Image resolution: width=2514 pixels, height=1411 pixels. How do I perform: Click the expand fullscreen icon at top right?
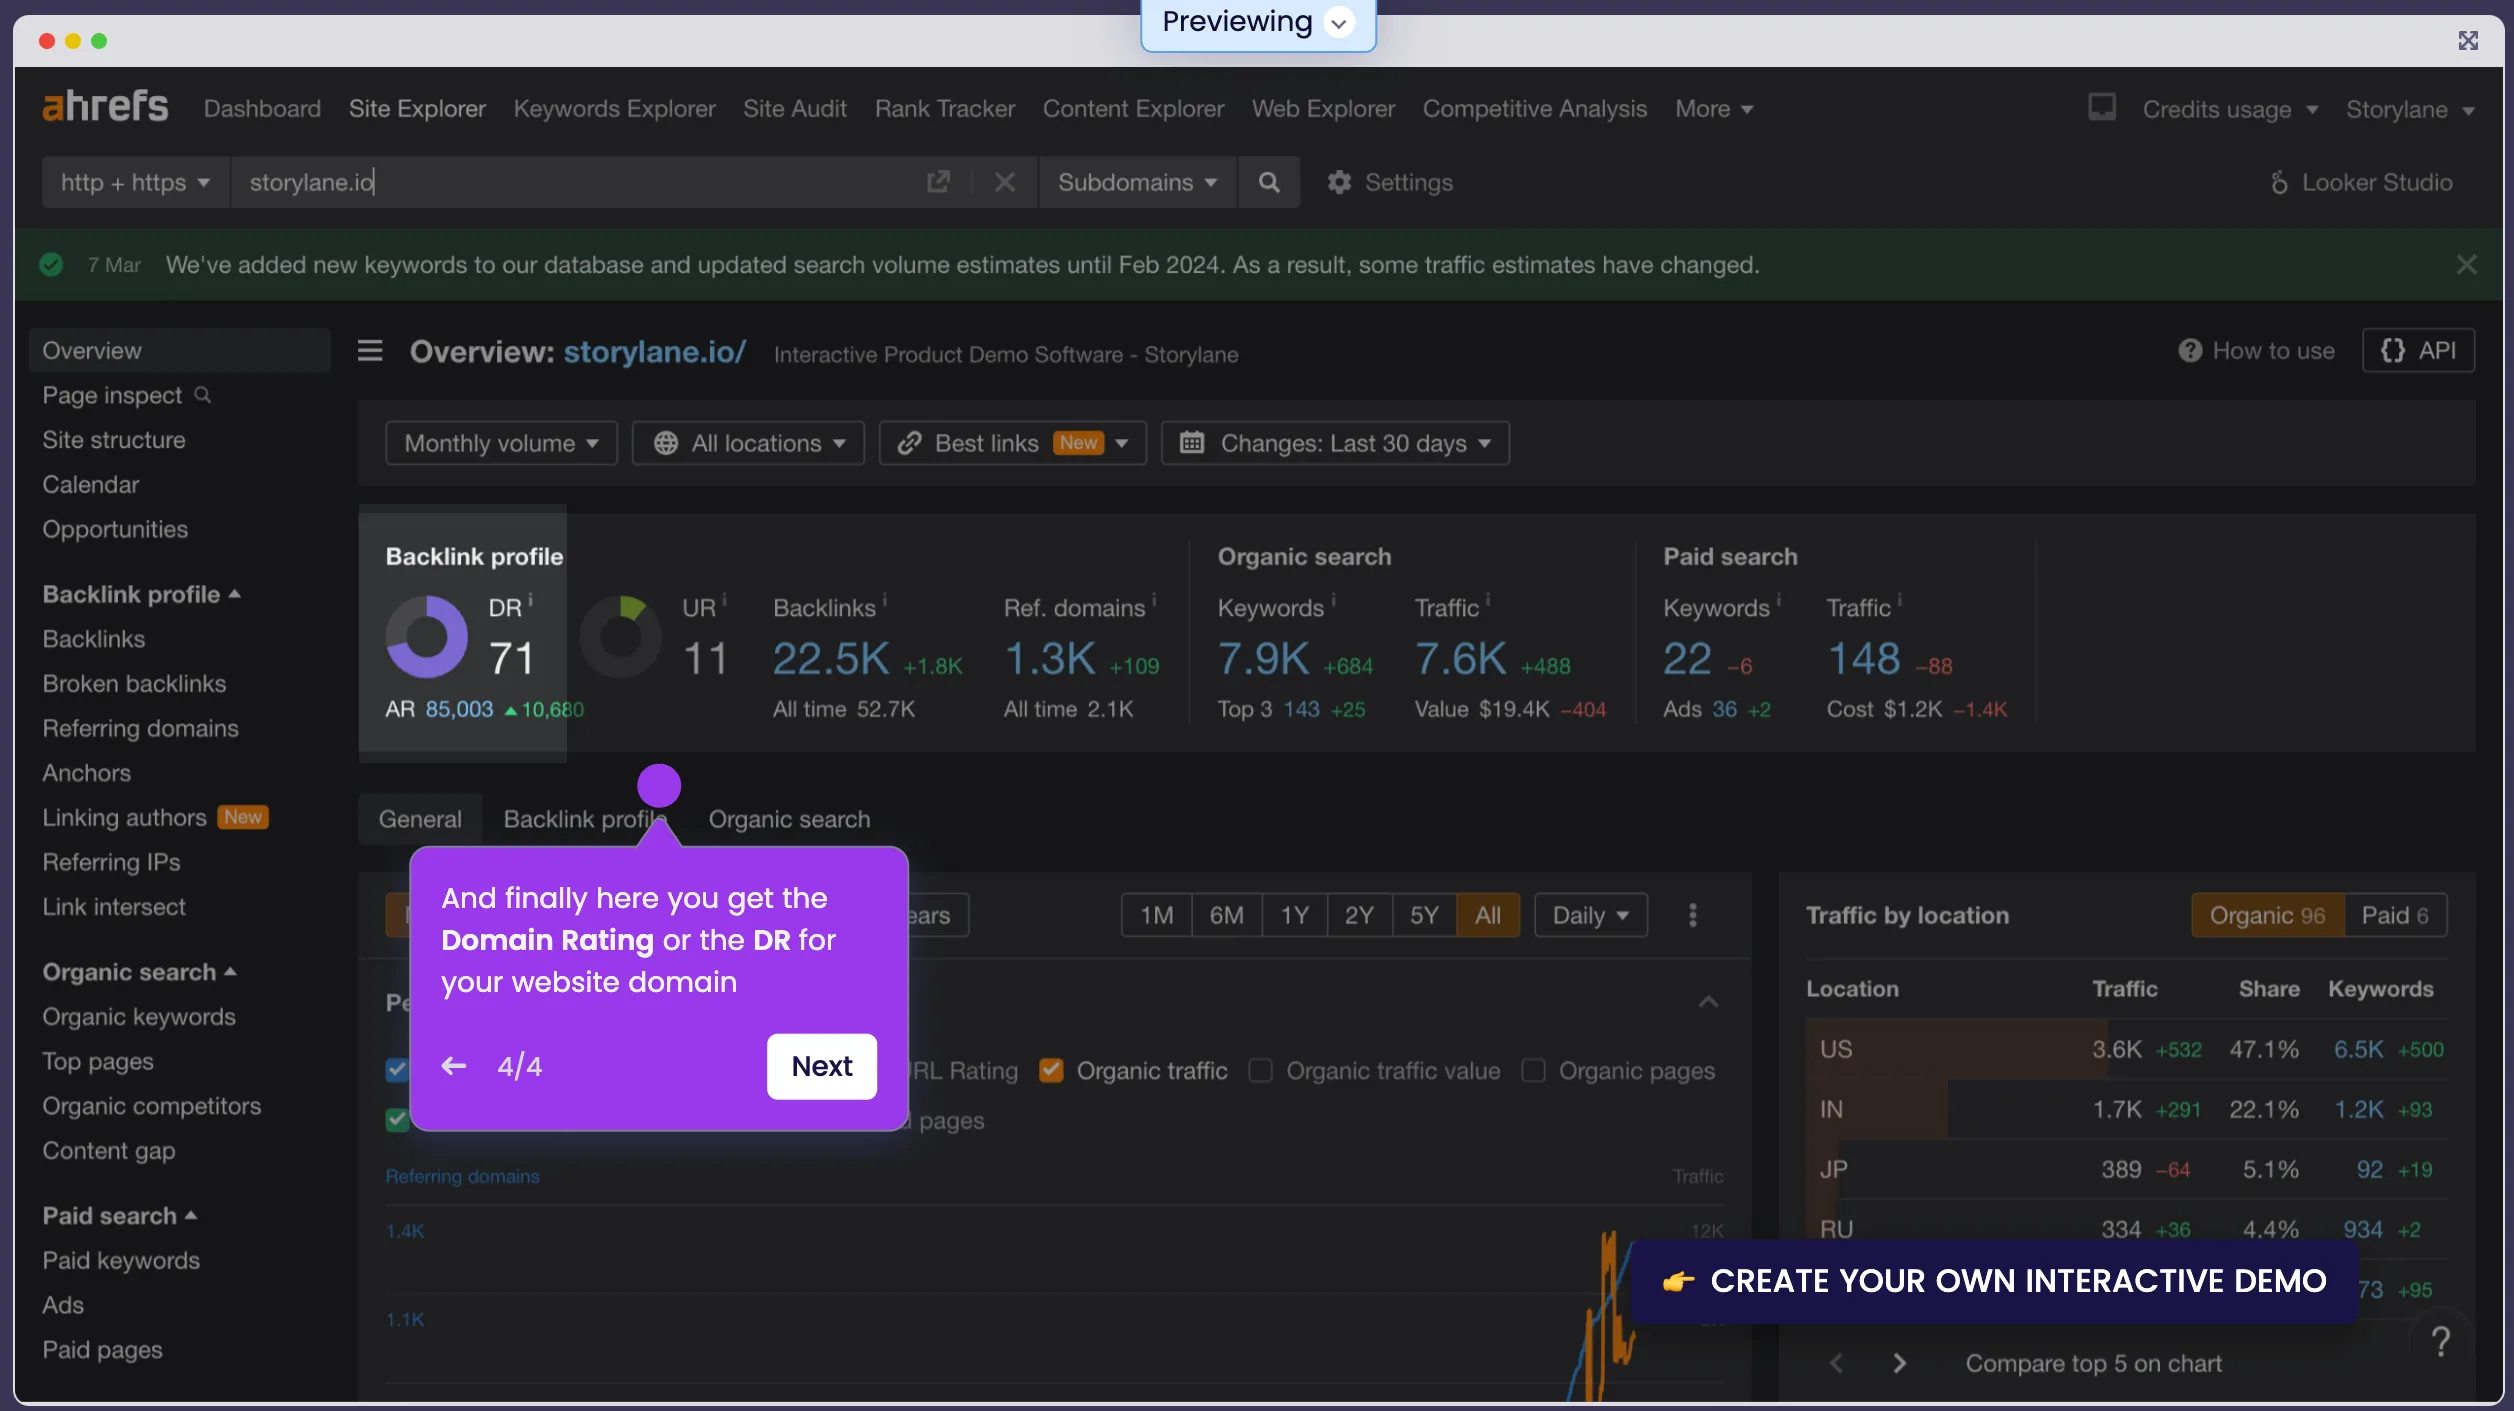tap(2468, 40)
